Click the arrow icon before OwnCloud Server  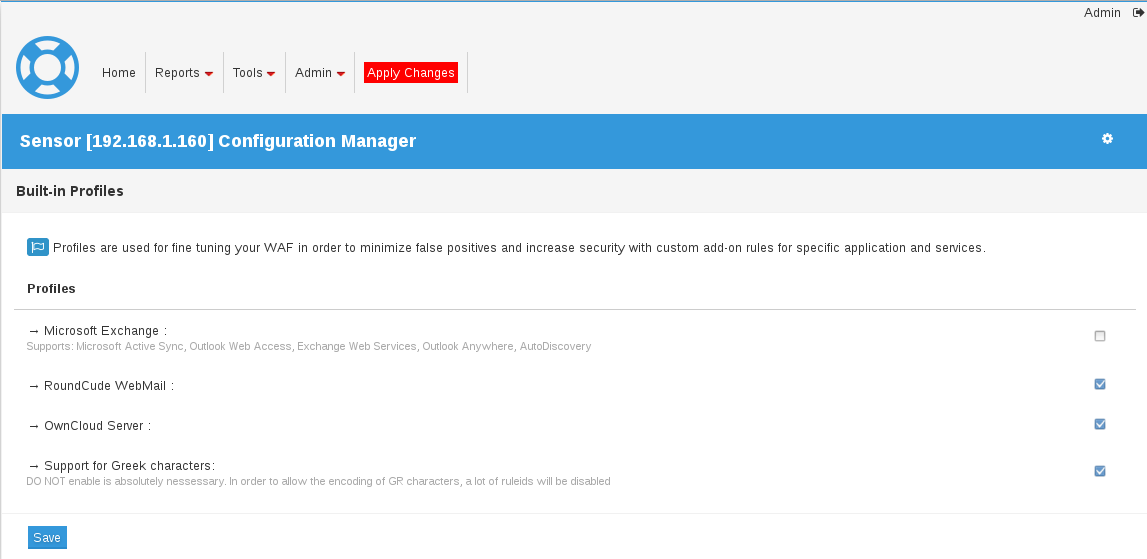[x=34, y=426]
